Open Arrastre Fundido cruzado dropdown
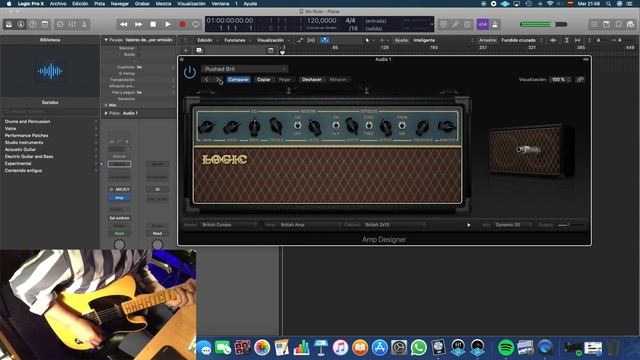 pyautogui.click(x=521, y=40)
